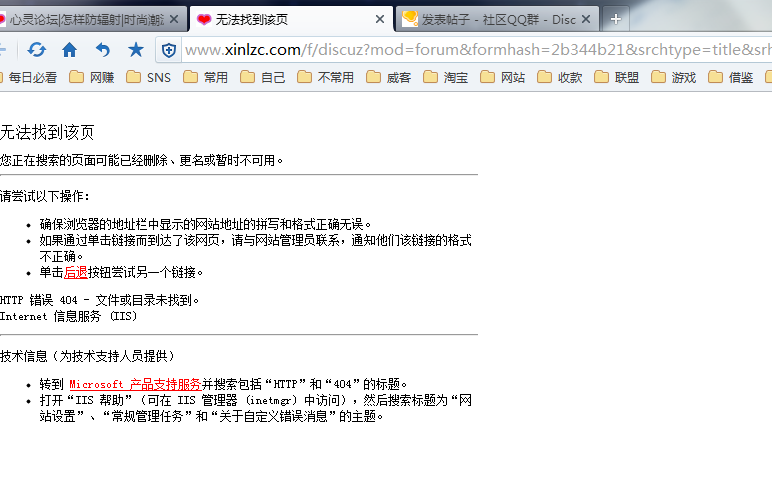Click 请尝试以下操作 text

click(x=45, y=196)
